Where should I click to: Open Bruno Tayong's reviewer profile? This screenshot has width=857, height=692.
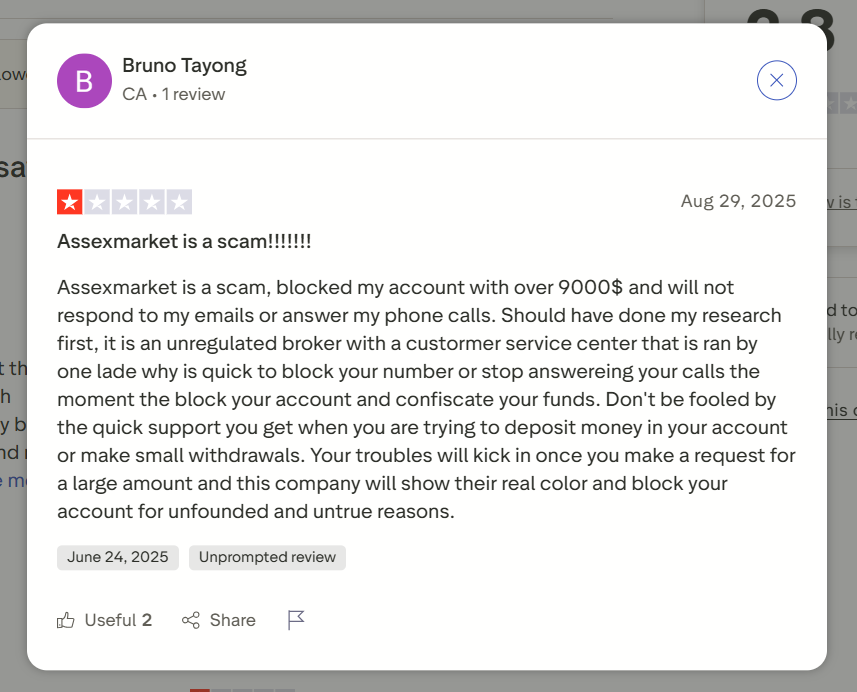184,66
